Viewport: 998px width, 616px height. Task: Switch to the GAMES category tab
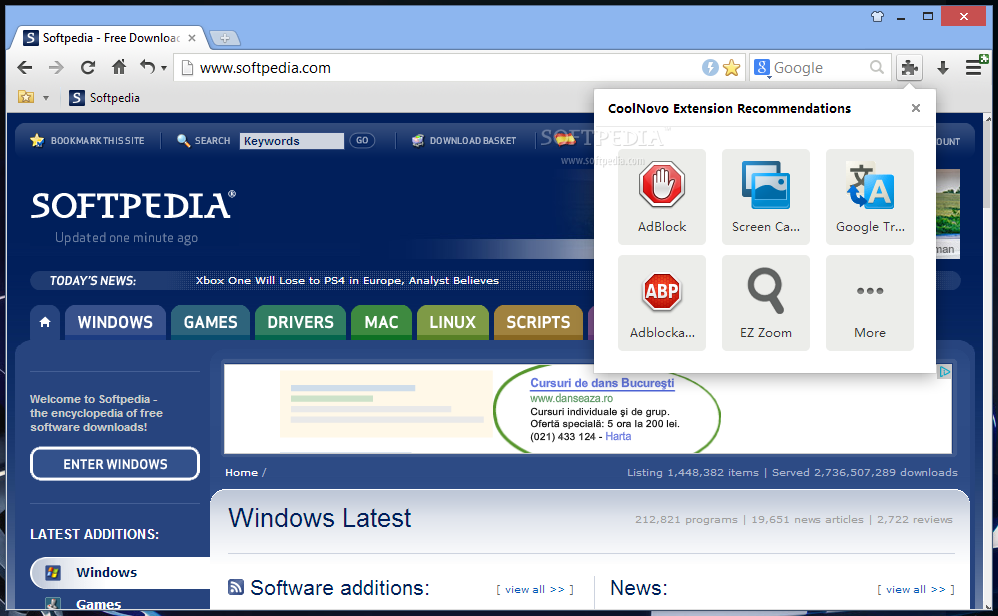pos(210,322)
